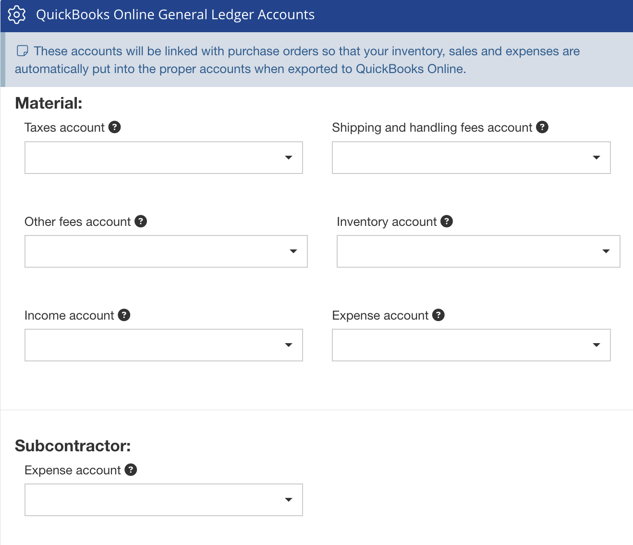Click the gear icon in the header

[x=16, y=15]
